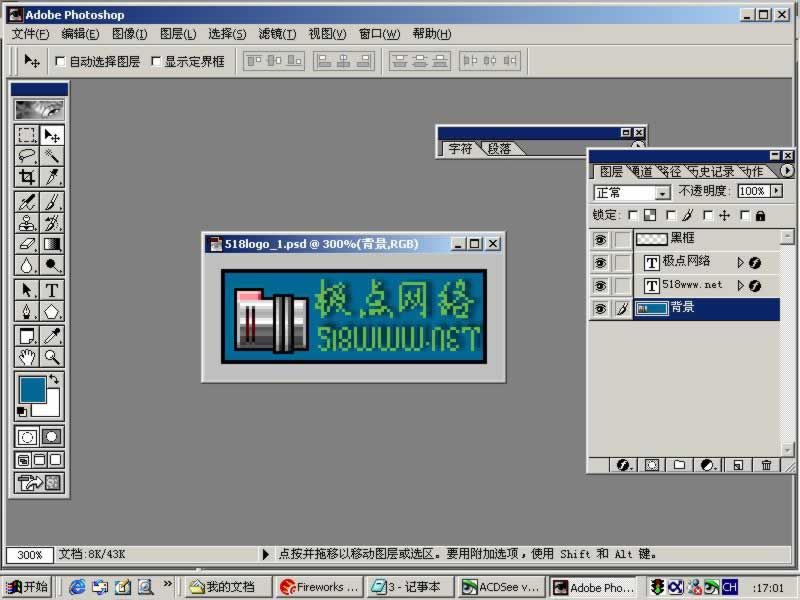800x600 pixels.
Task: Select the Hand tool
Action: point(27,357)
